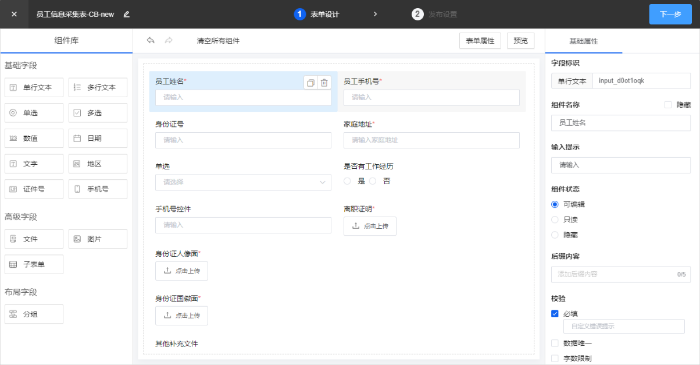Add a 子表单 component
The height and width of the screenshot is (365, 700).
pos(34,265)
